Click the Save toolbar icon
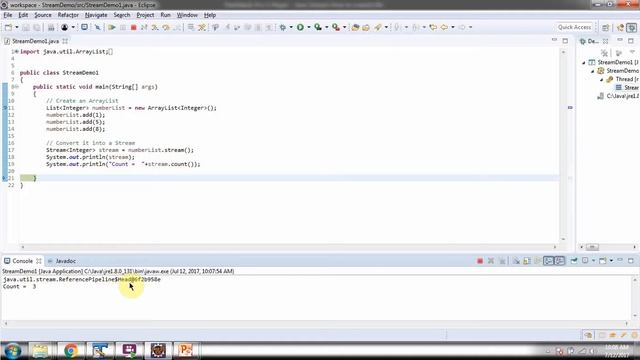The height and width of the screenshot is (360, 640). [x=26, y=27]
